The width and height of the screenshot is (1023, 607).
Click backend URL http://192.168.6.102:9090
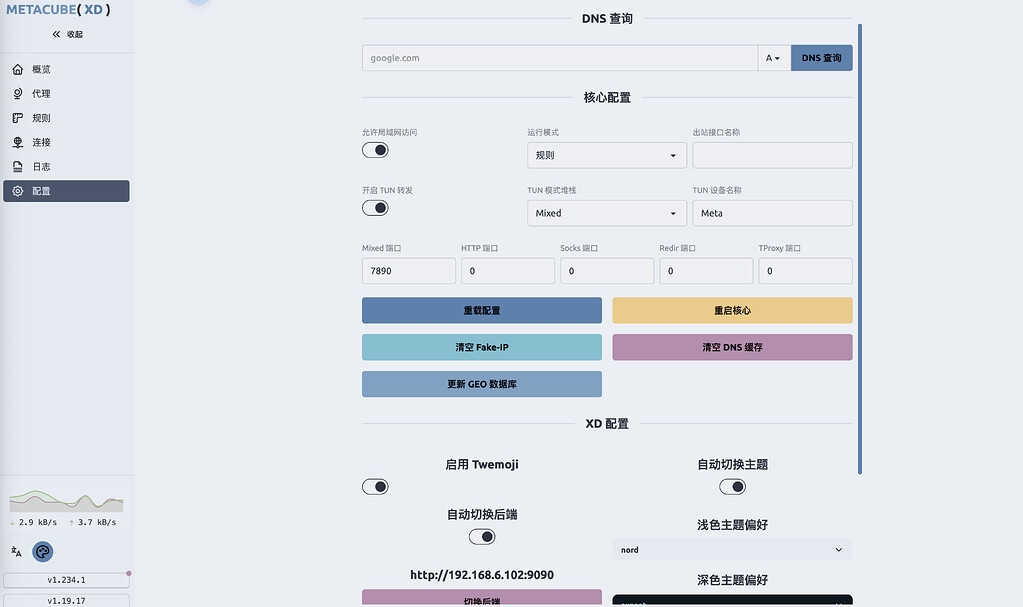(x=482, y=575)
